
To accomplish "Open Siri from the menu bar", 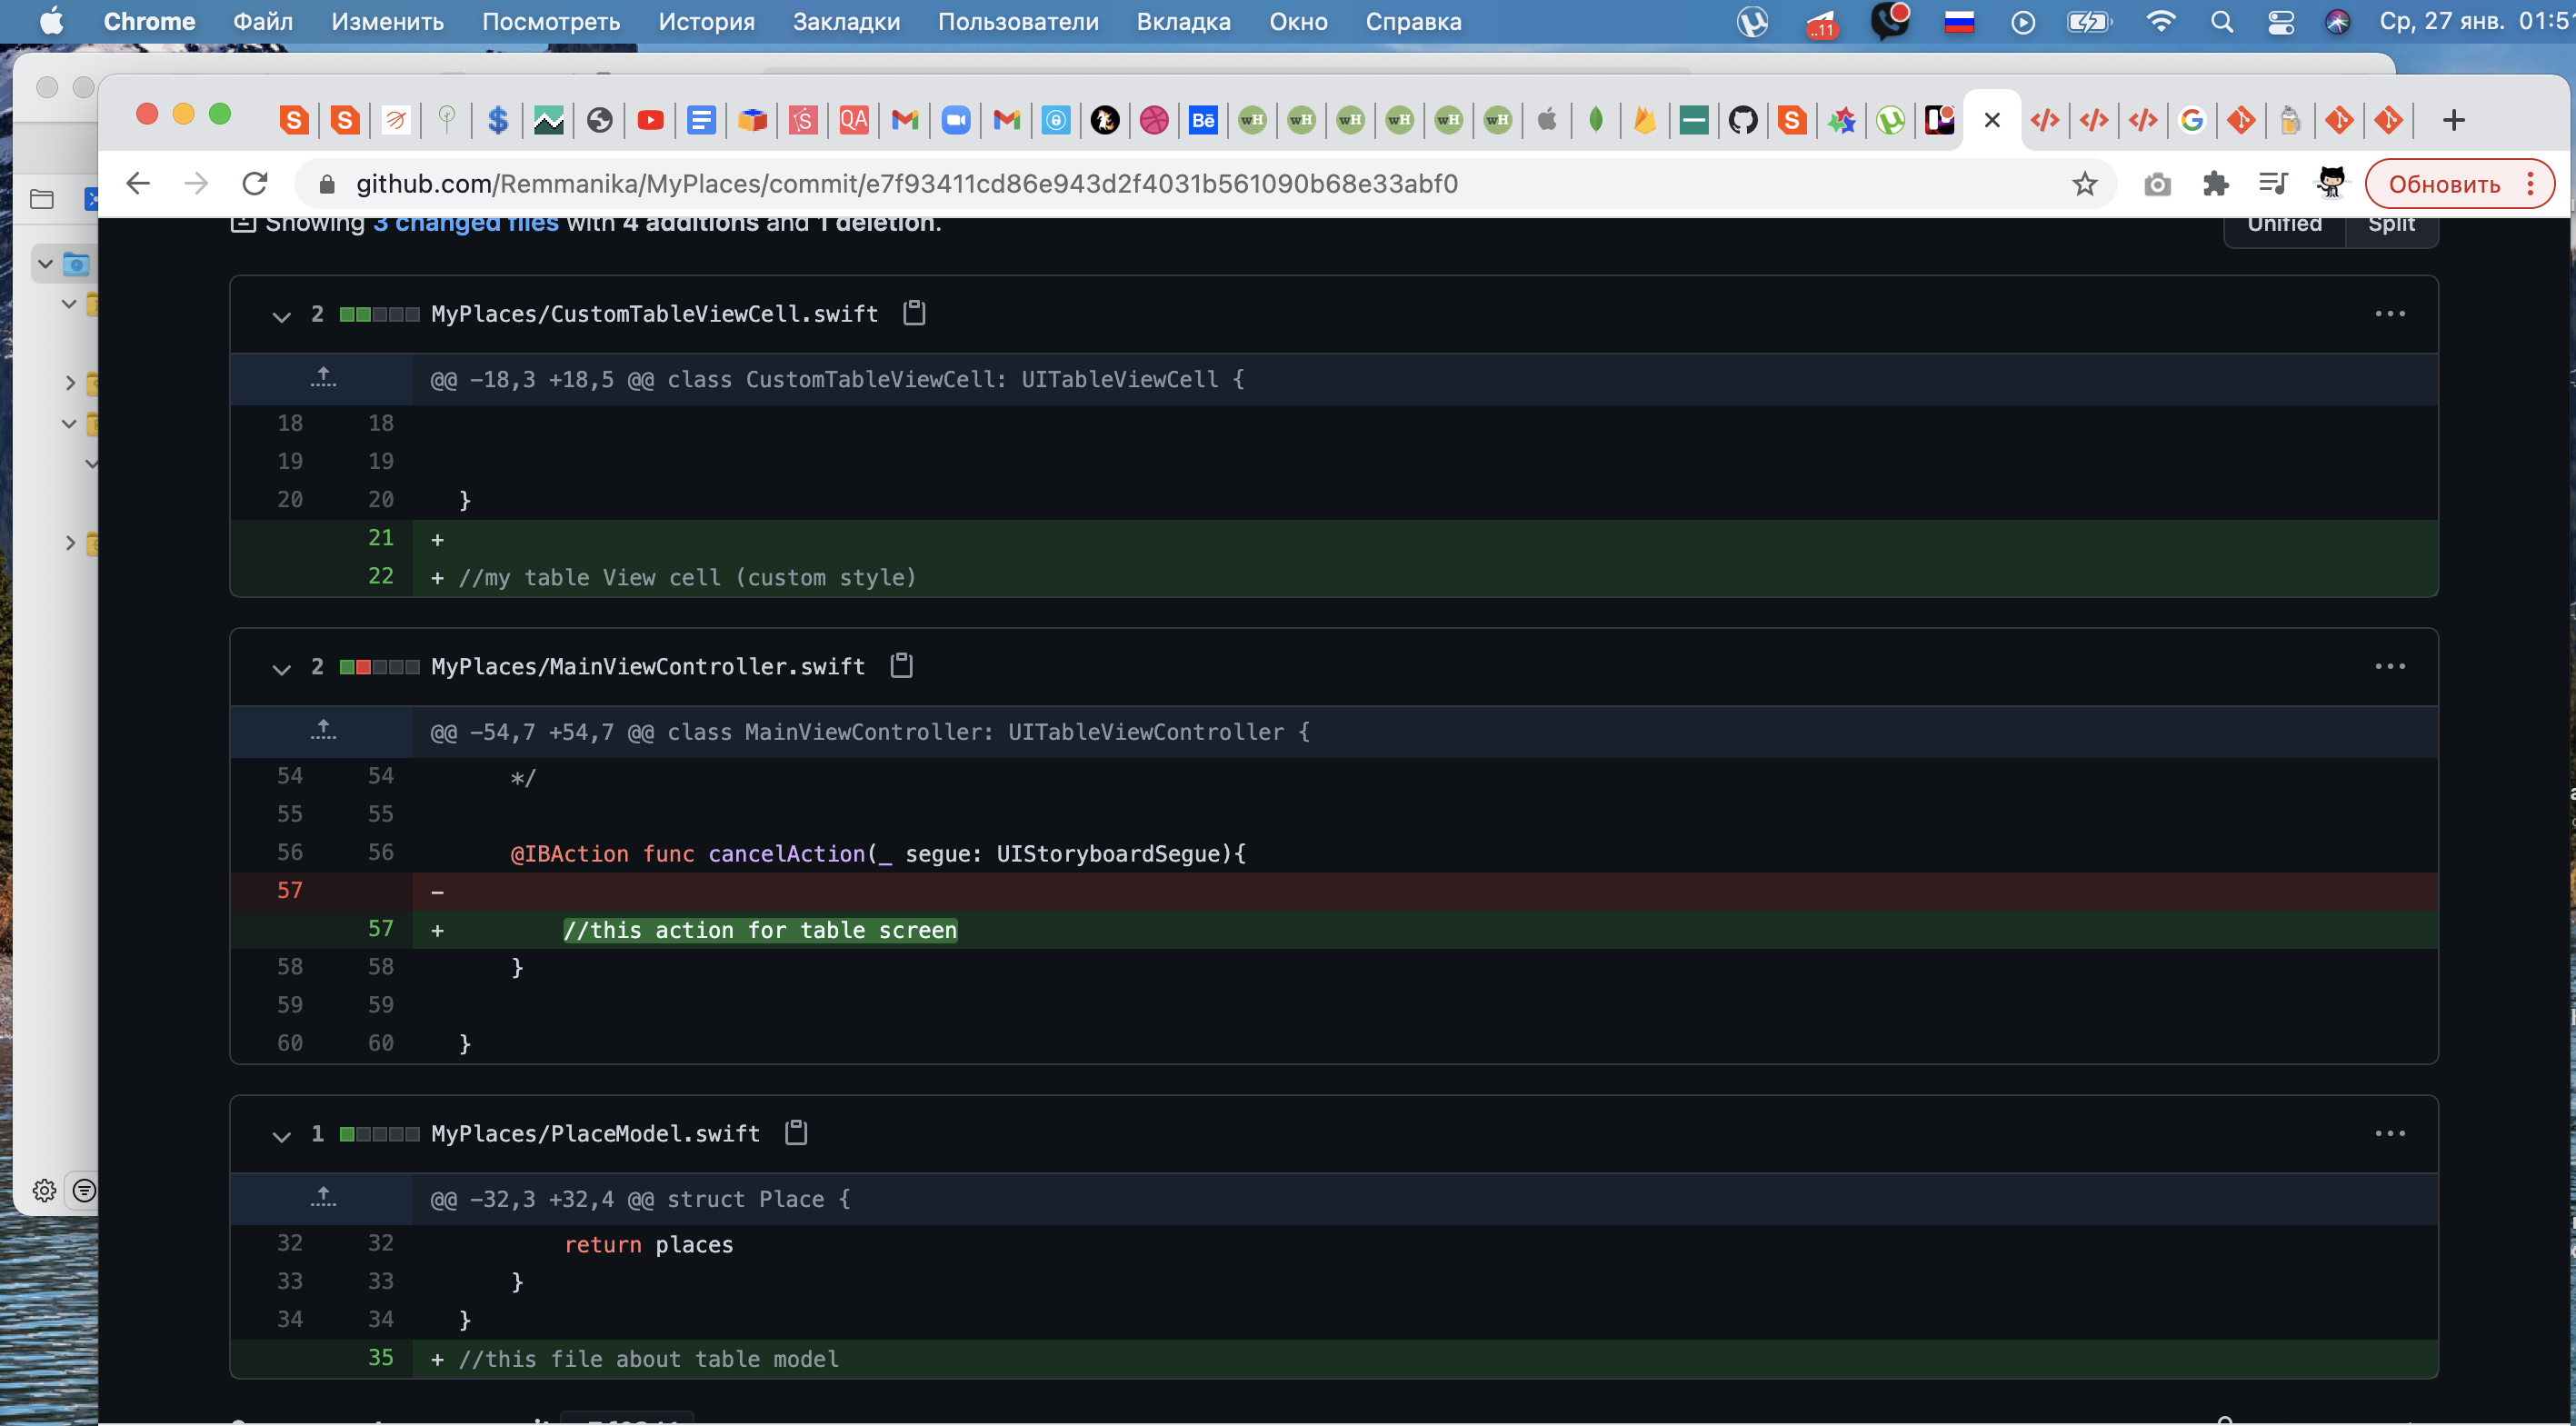I will pos(2337,21).
